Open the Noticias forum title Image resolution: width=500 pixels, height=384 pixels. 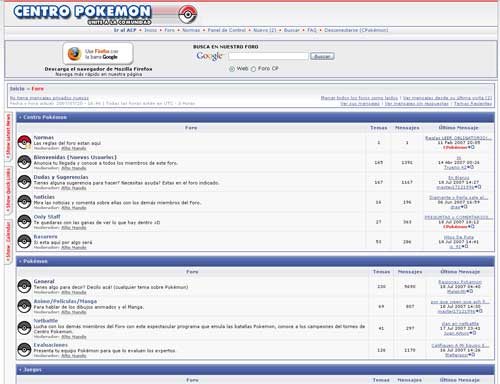tap(44, 197)
